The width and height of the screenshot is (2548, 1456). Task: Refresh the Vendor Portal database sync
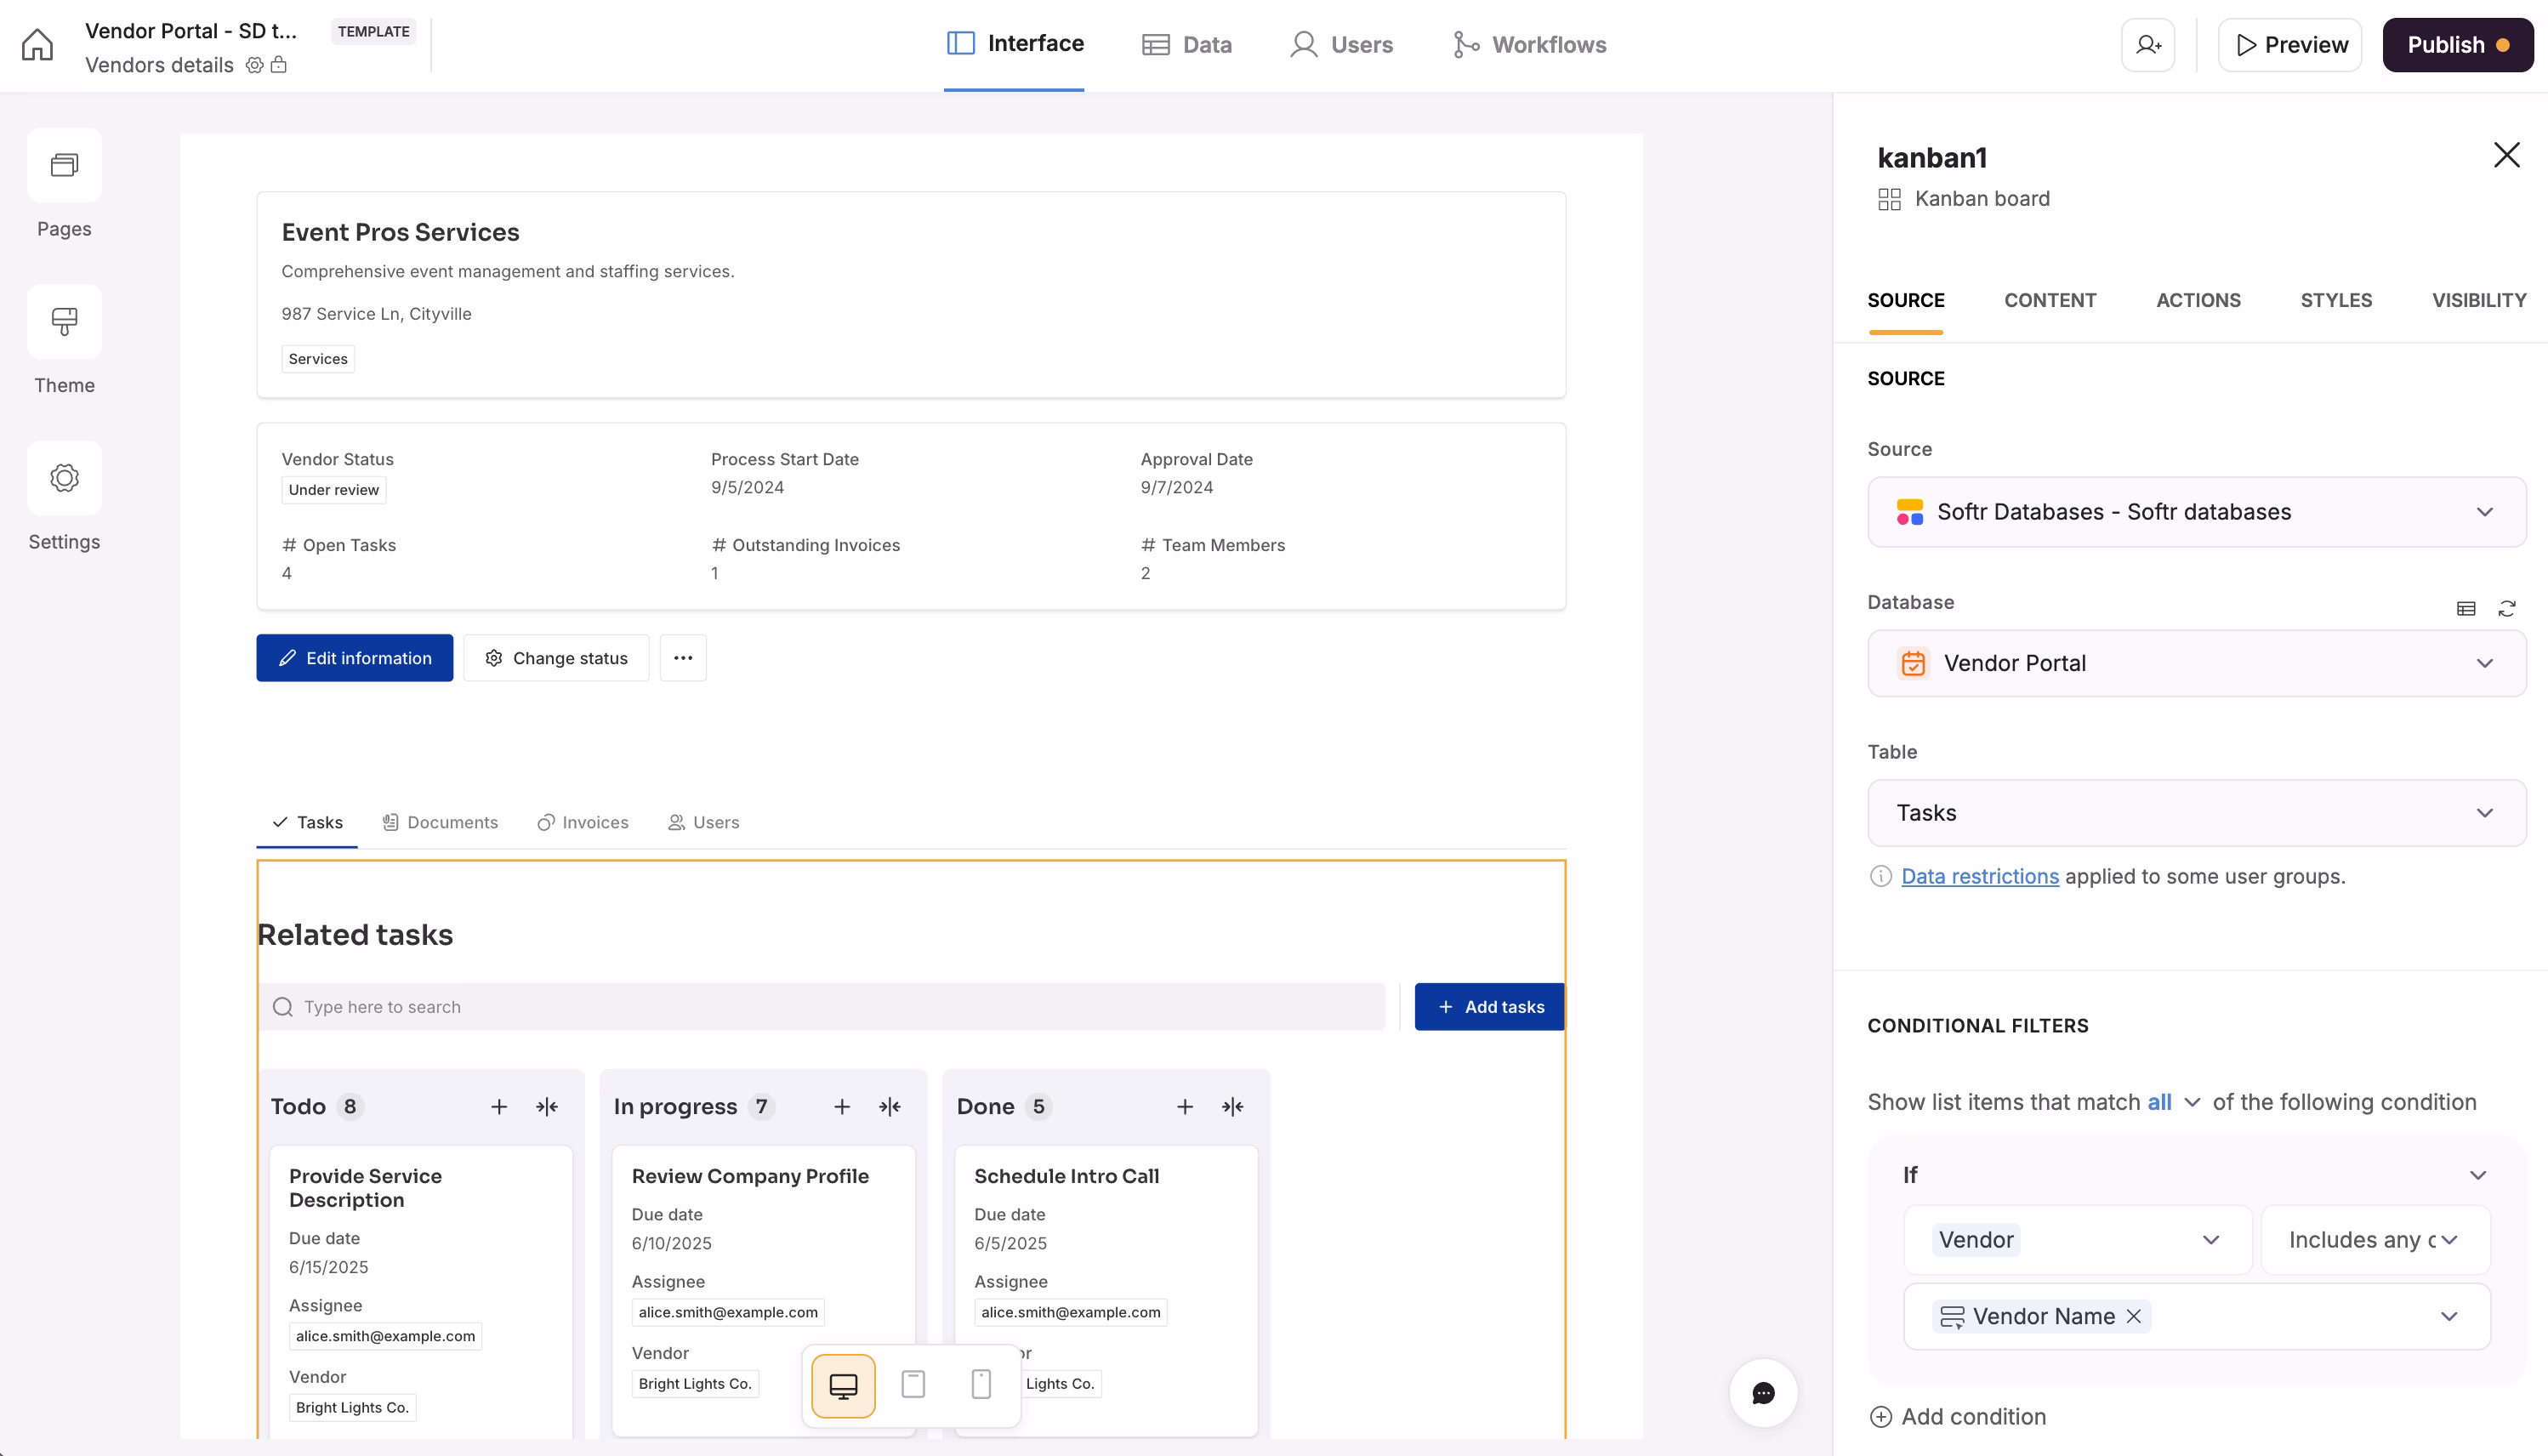click(x=2508, y=608)
